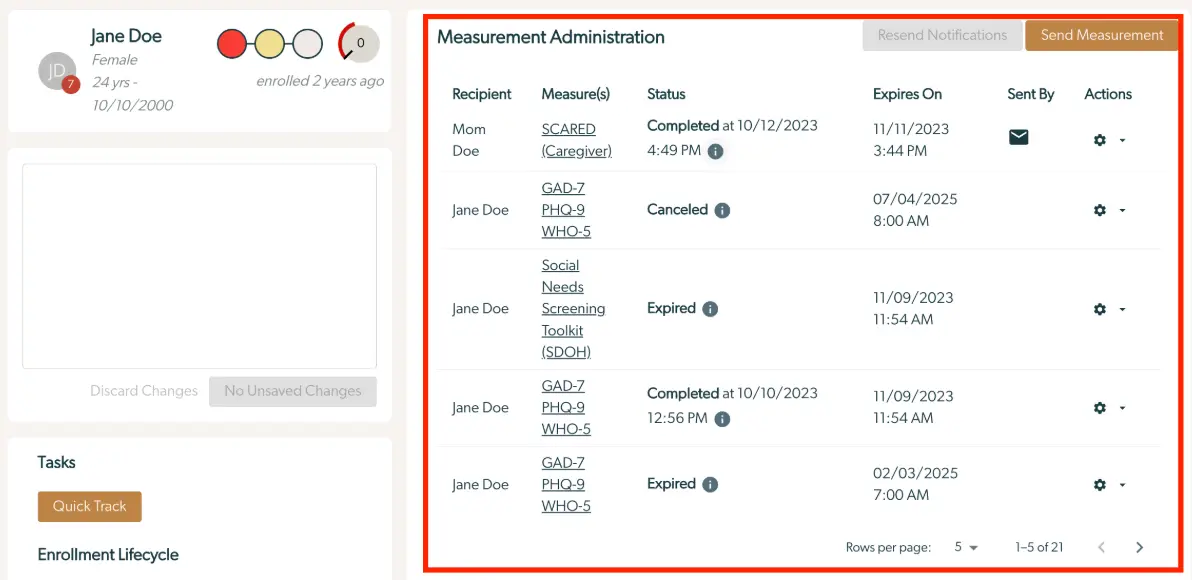Select the yellow status circle in the header
This screenshot has width=1192, height=580.
coord(269,43)
